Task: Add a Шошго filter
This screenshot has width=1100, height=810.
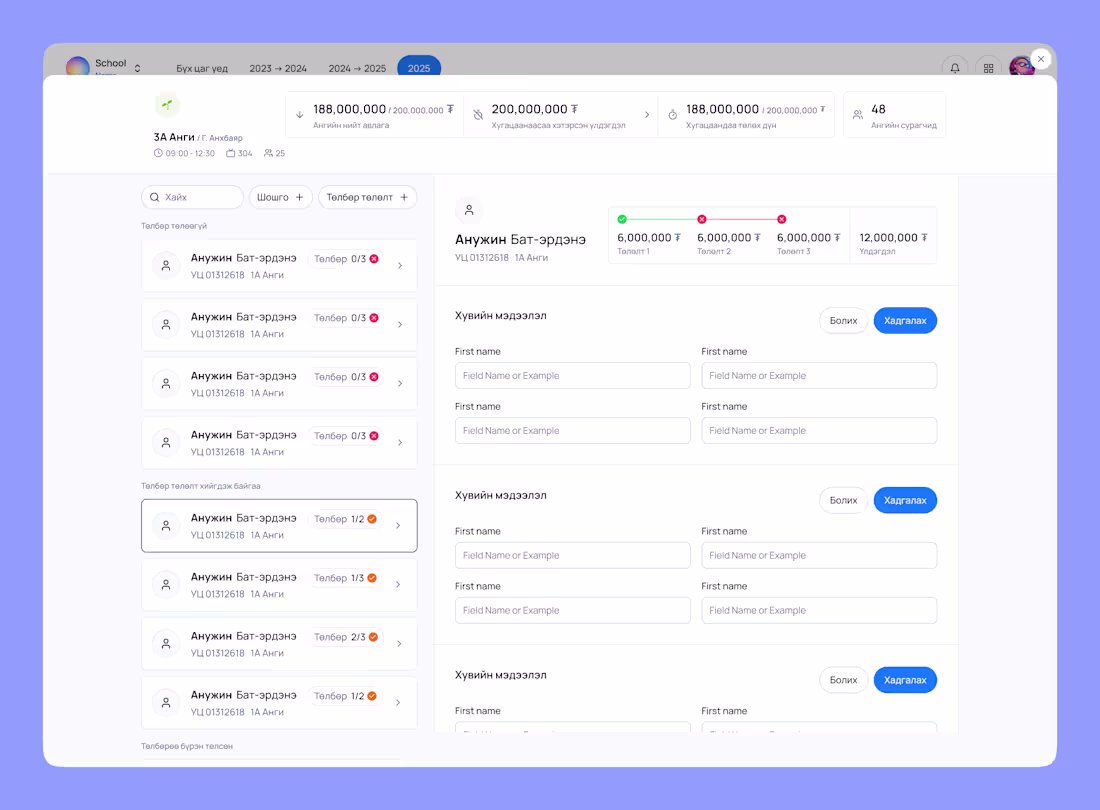Action: 281,197
